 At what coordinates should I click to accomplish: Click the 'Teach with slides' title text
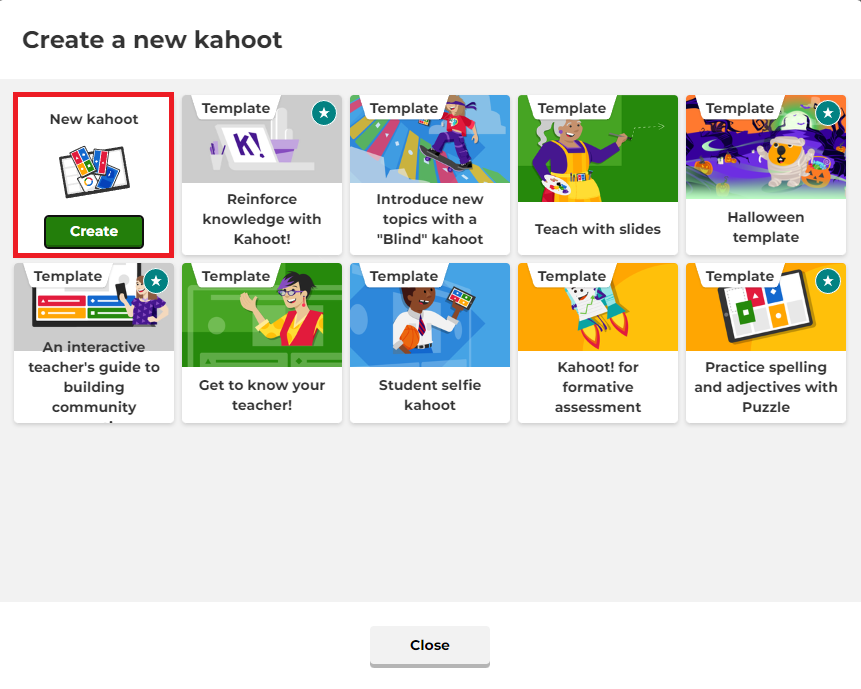pyautogui.click(x=598, y=229)
